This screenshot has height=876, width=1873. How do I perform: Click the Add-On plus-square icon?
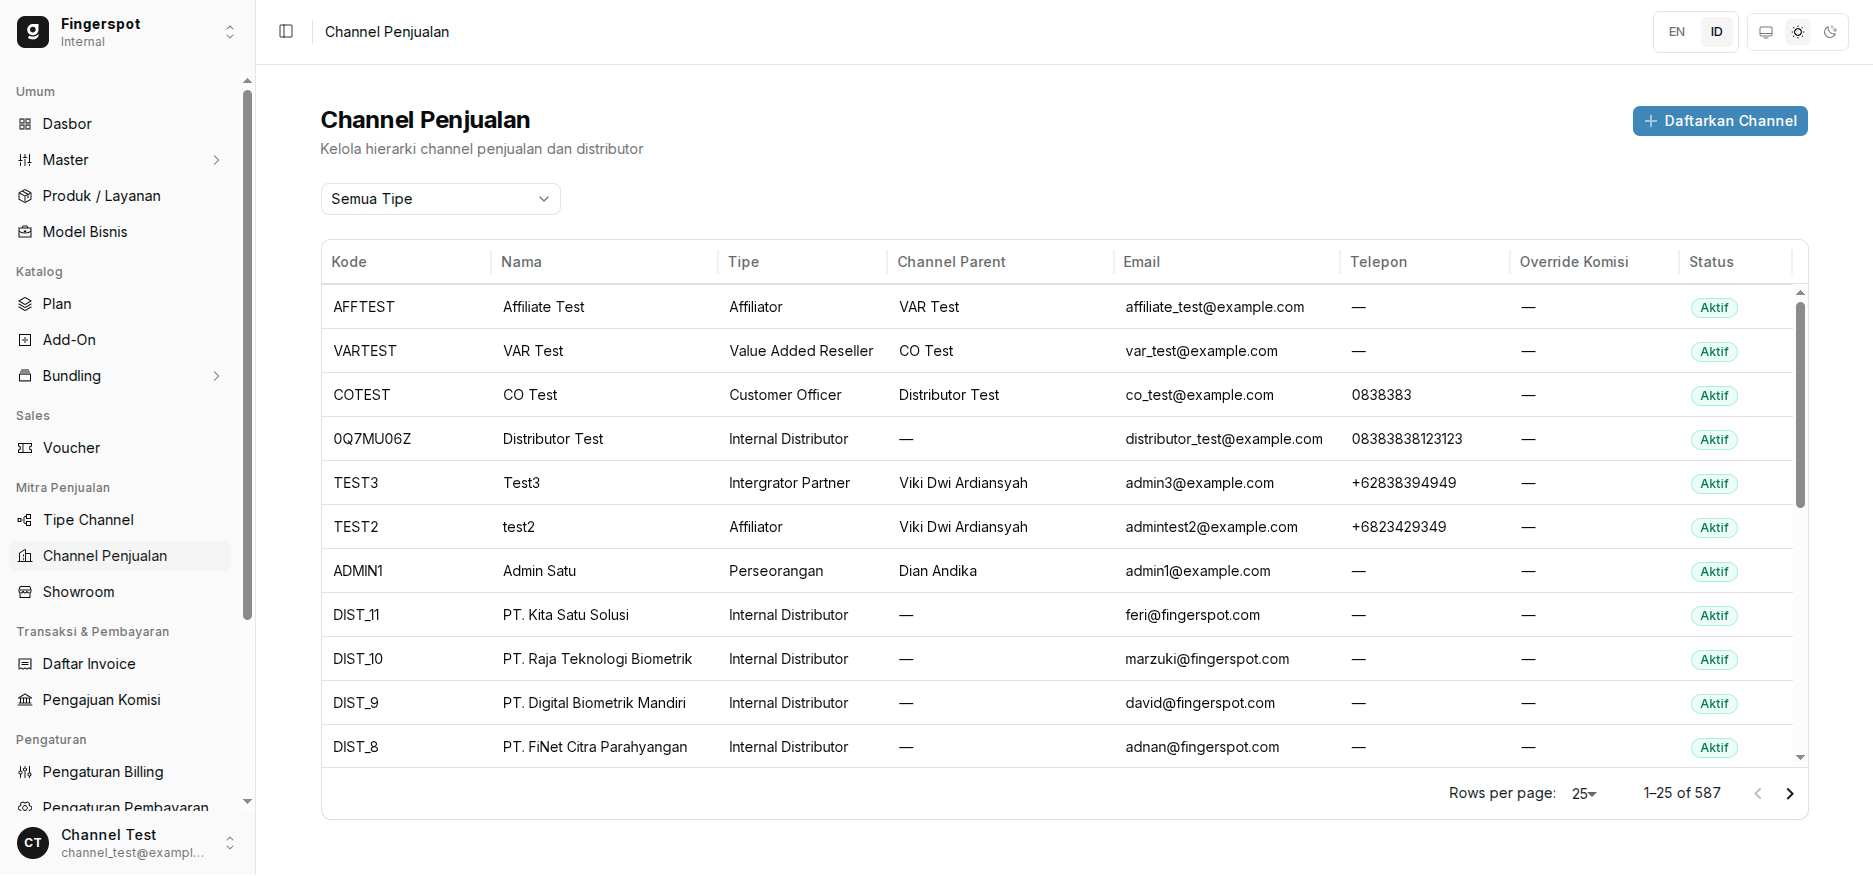click(x=25, y=340)
